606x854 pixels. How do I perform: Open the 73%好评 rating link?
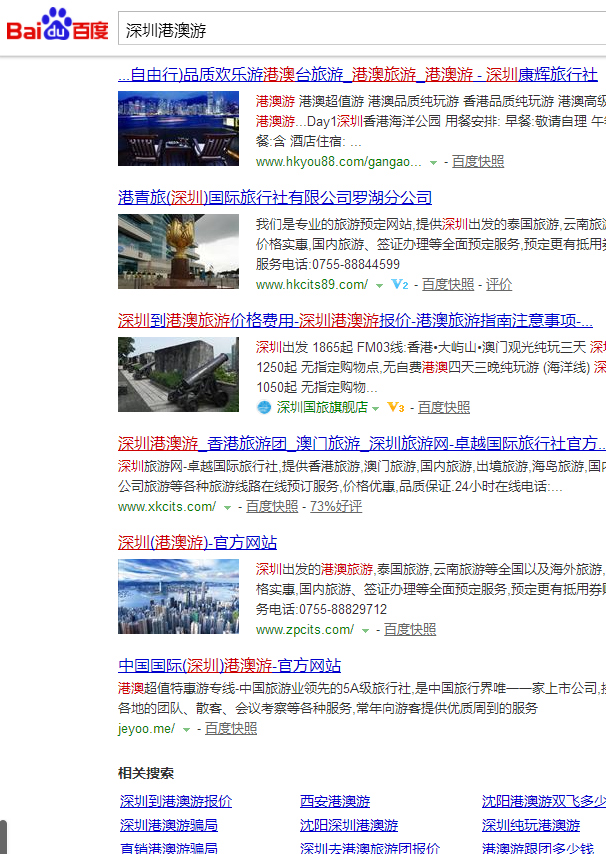pos(336,507)
